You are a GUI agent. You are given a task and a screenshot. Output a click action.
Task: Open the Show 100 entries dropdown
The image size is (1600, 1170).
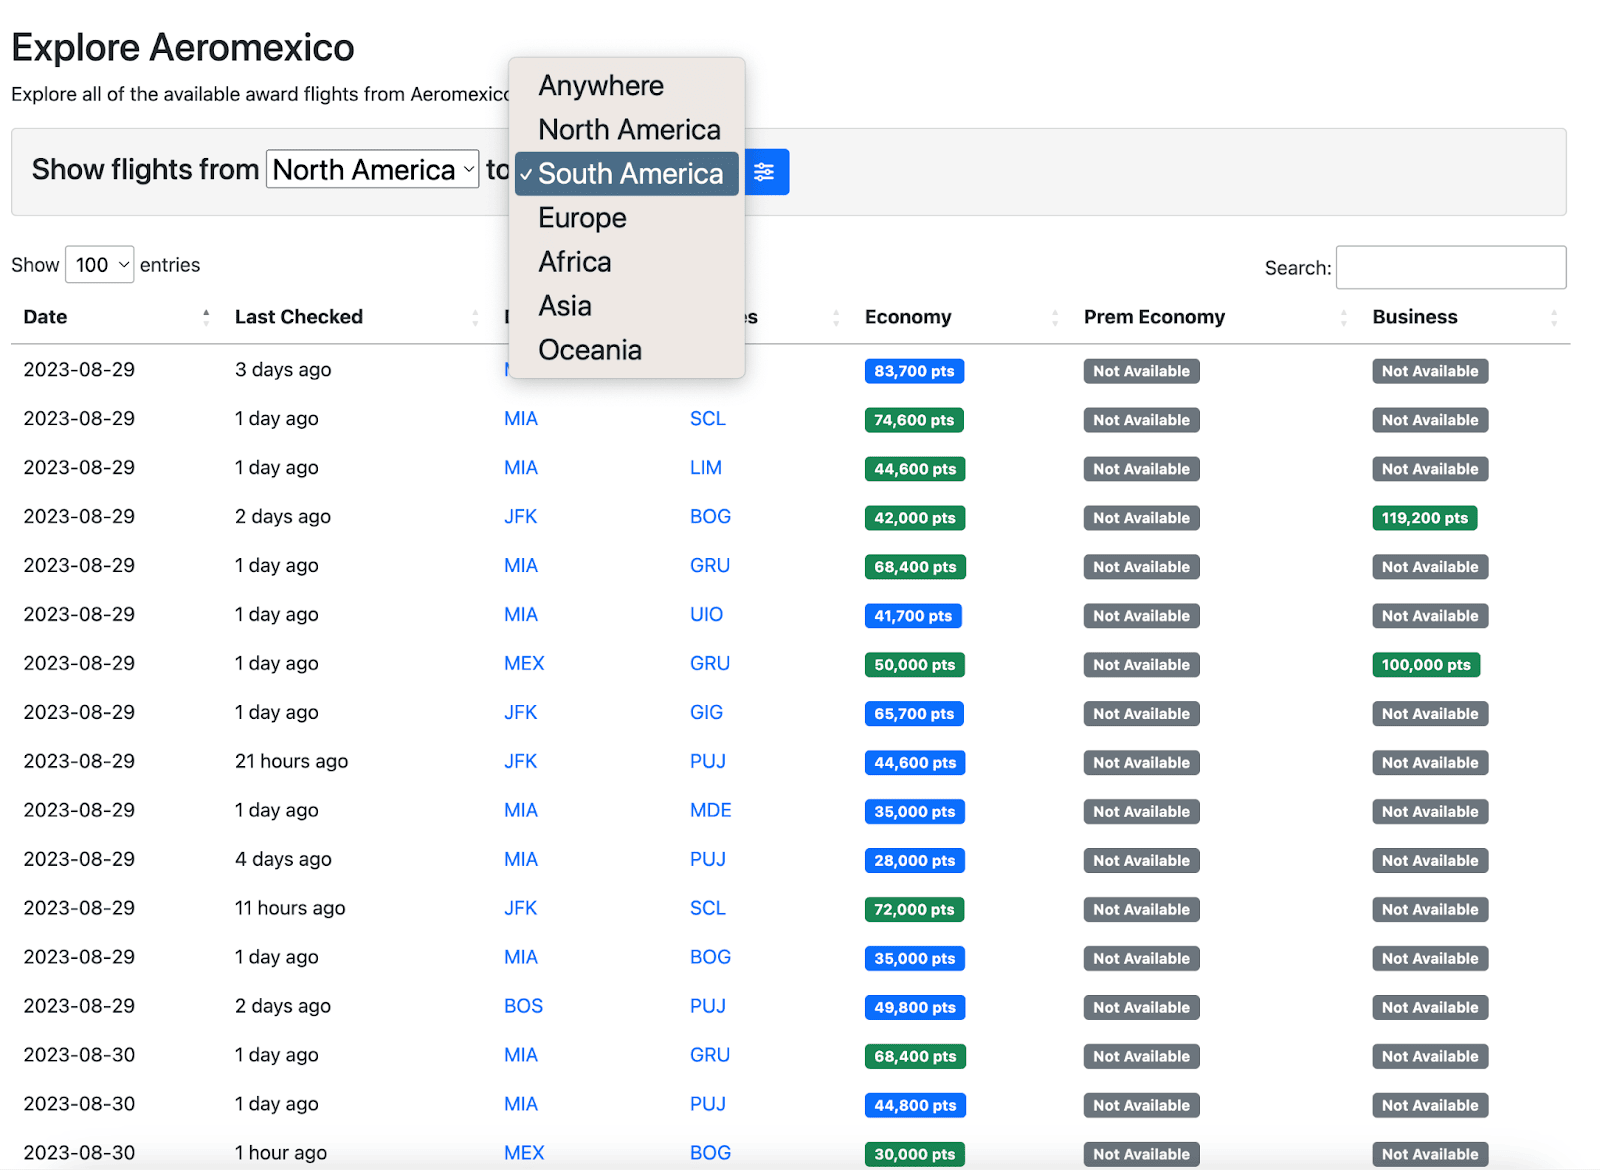(x=100, y=265)
